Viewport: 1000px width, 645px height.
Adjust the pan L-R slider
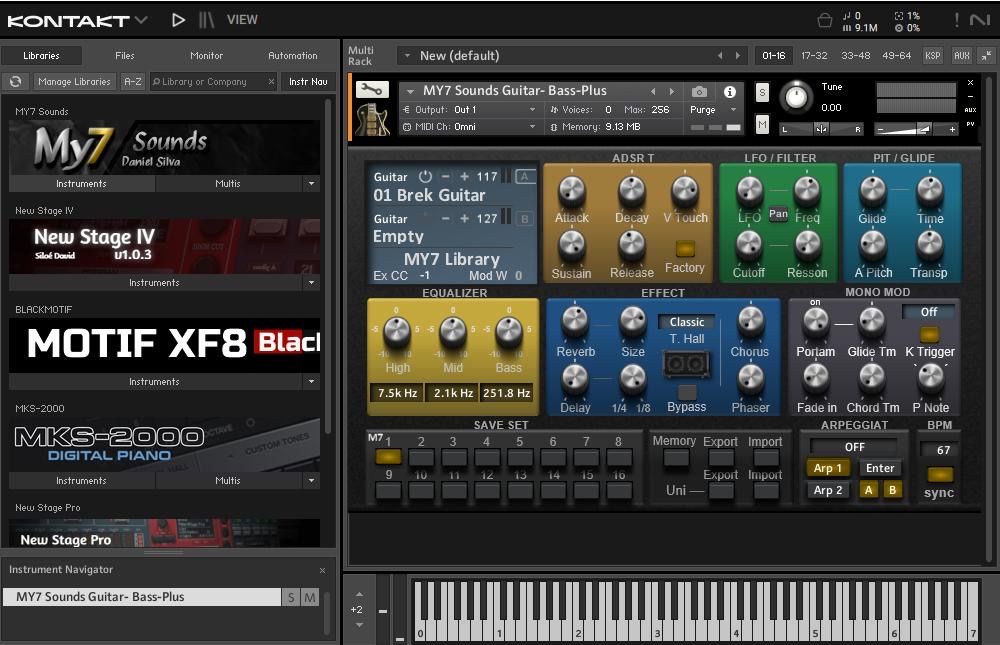(x=821, y=130)
